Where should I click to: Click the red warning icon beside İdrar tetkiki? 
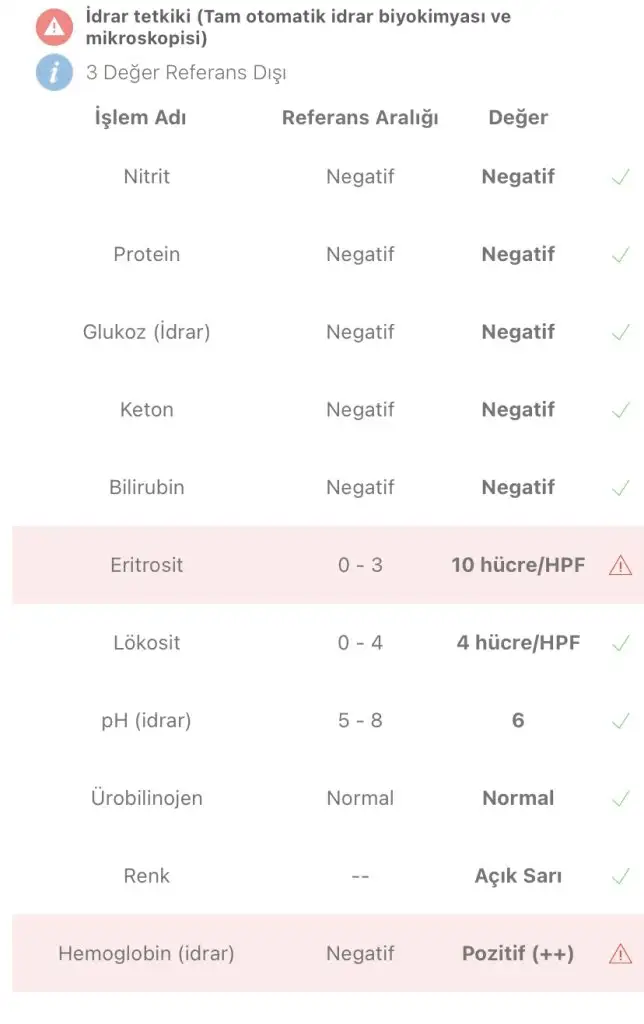(54, 27)
